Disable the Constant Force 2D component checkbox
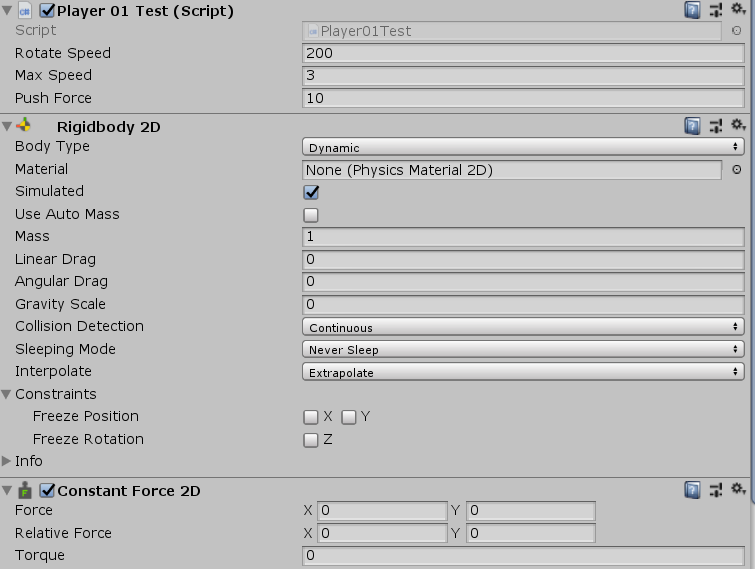The width and height of the screenshot is (755, 569). click(47, 490)
